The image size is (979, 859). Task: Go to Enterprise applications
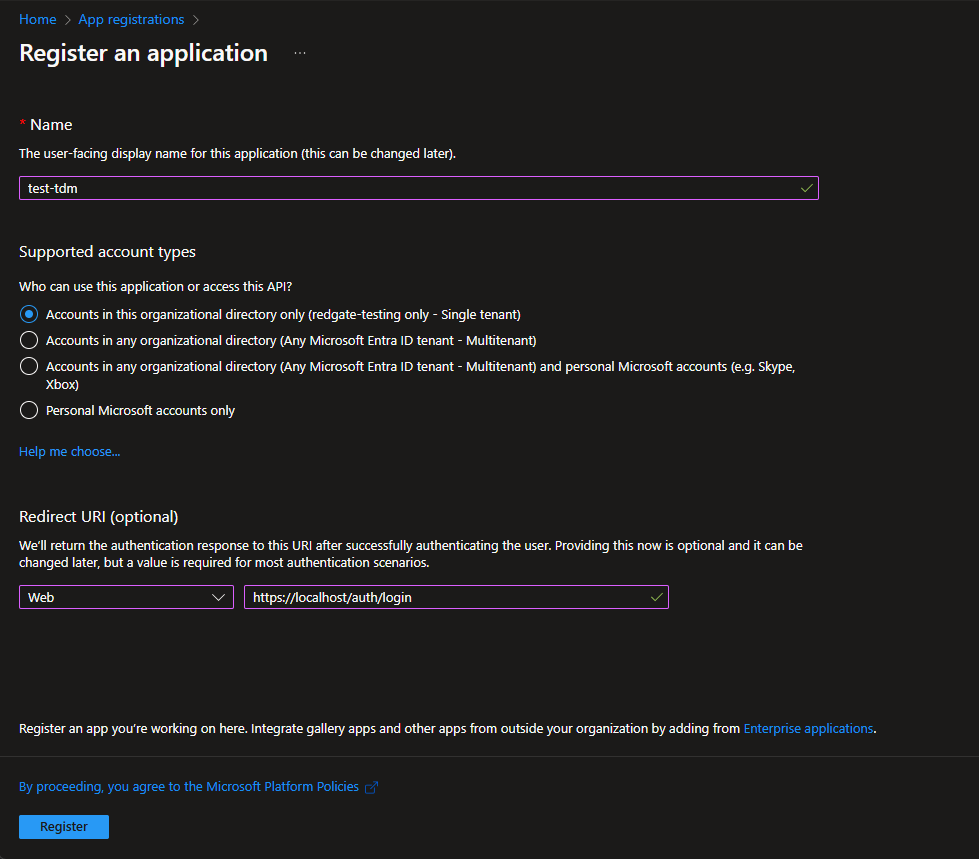point(808,728)
